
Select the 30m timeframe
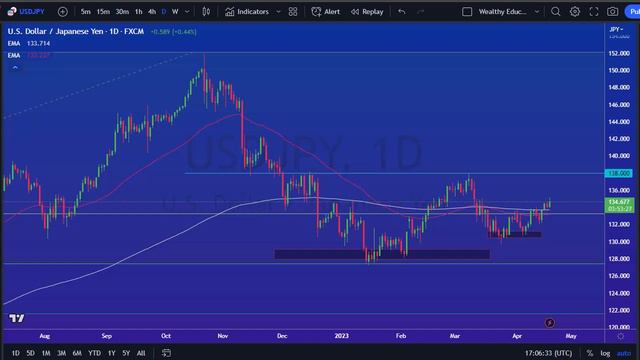pyautogui.click(x=122, y=12)
